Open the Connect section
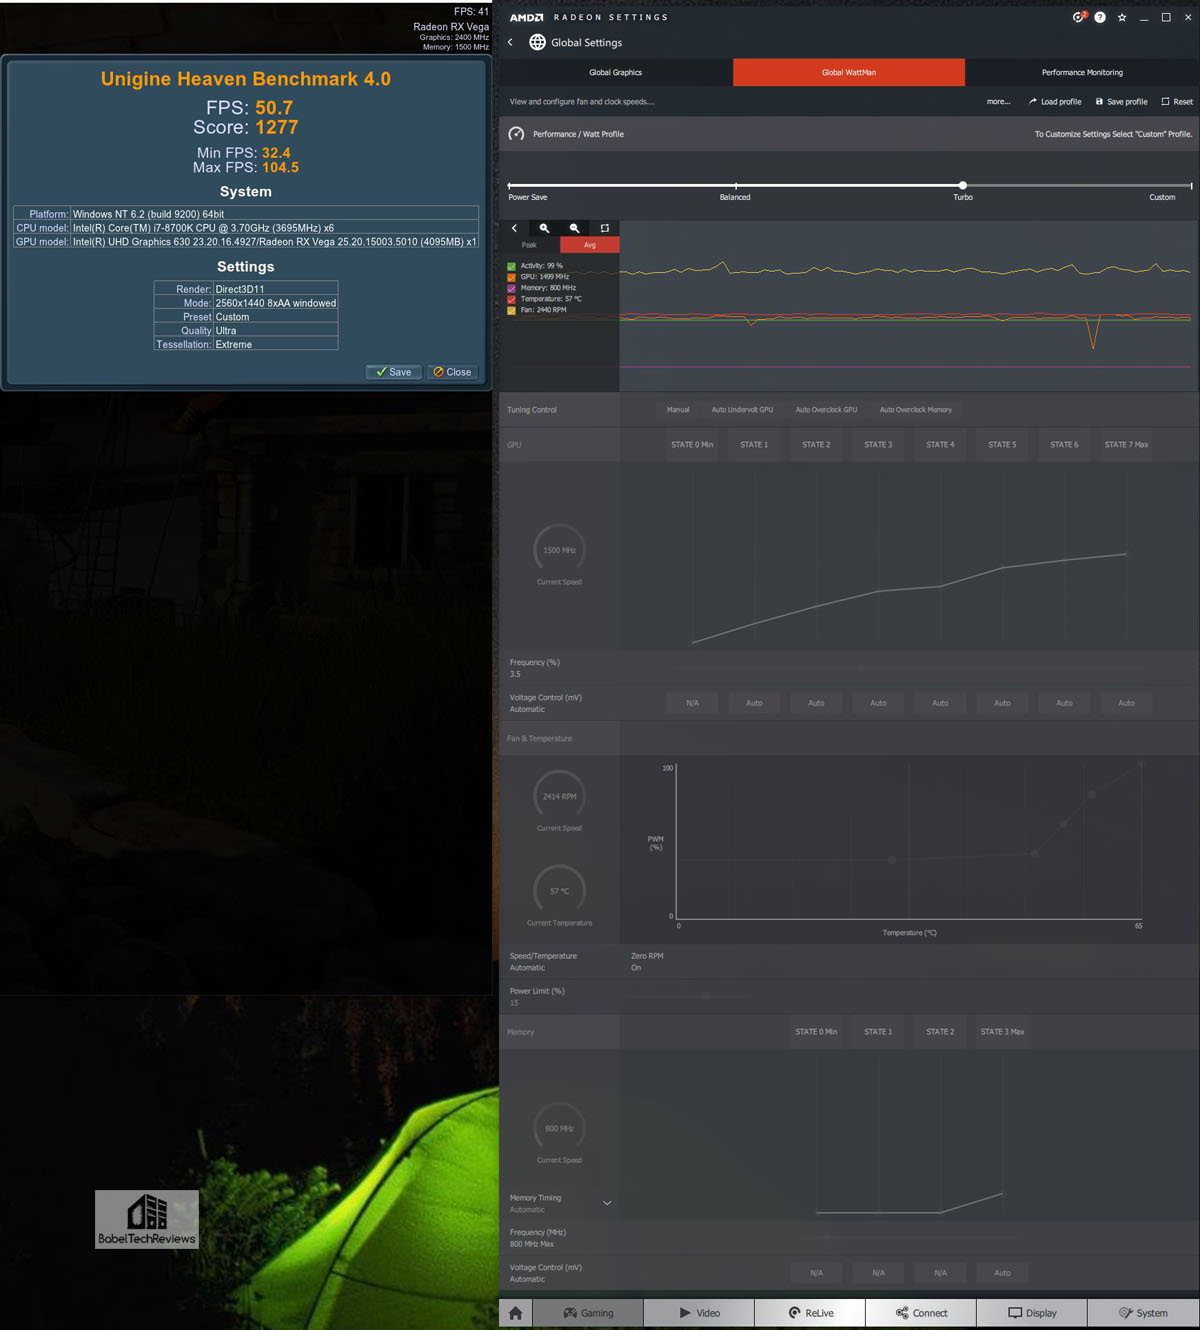Screen dimensions: 1200x1330 [921, 1313]
